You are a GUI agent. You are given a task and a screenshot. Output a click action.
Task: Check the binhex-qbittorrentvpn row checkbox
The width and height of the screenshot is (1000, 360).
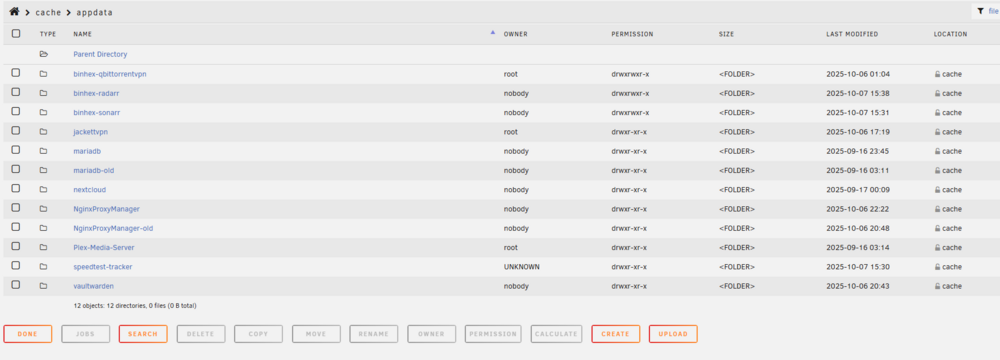tap(16, 73)
